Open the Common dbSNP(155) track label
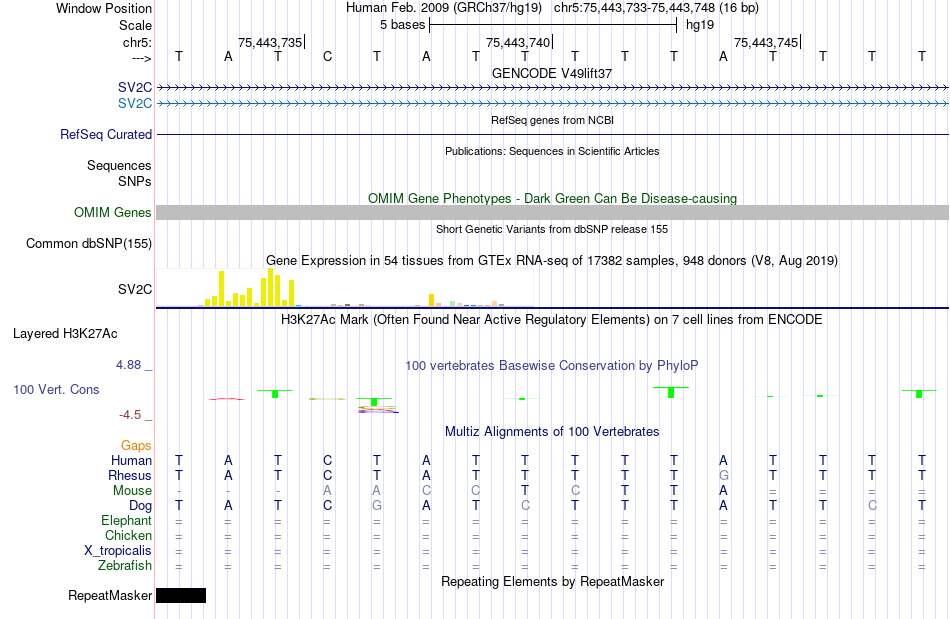Screen dimensions: 950x619 pyautogui.click(x=88, y=243)
